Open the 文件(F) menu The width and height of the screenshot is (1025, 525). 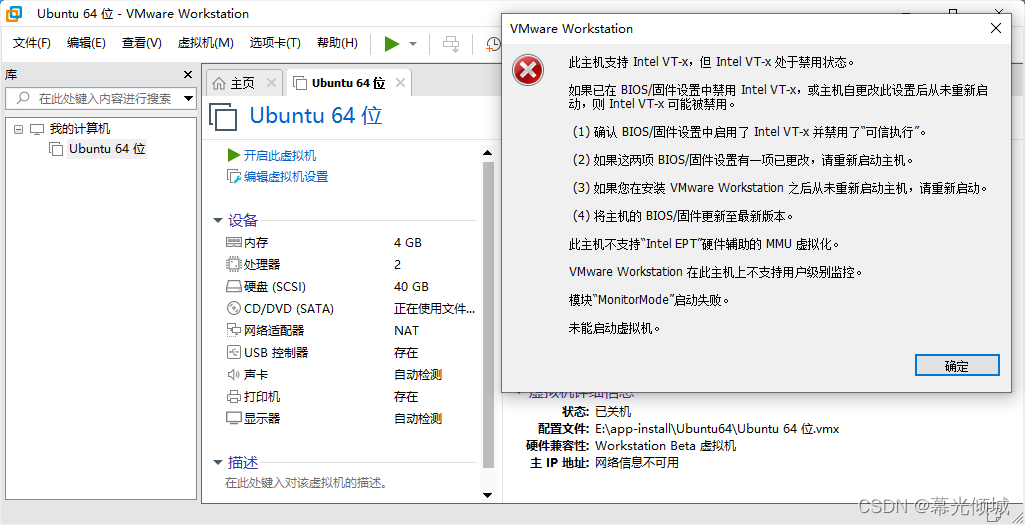point(32,43)
